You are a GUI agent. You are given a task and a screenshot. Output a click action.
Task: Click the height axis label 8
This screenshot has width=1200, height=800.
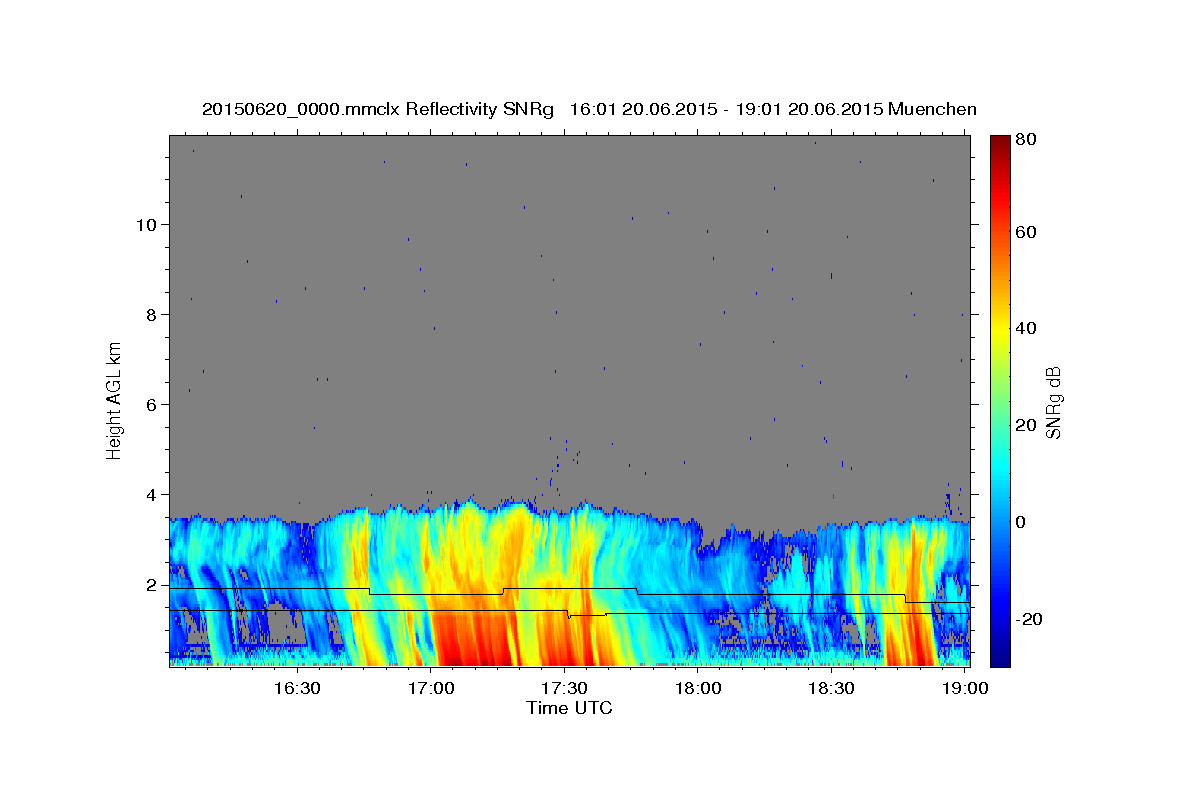point(152,314)
